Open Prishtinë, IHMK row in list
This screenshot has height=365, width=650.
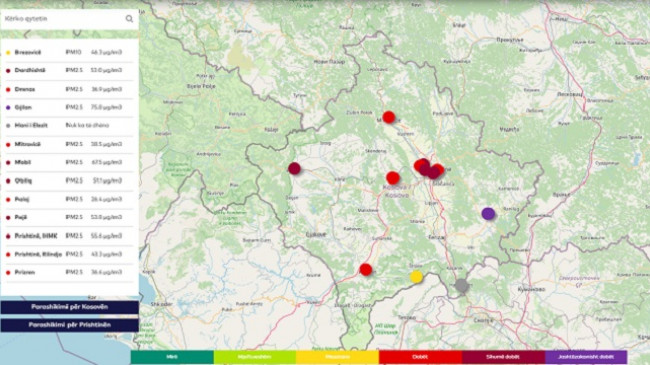click(x=69, y=236)
